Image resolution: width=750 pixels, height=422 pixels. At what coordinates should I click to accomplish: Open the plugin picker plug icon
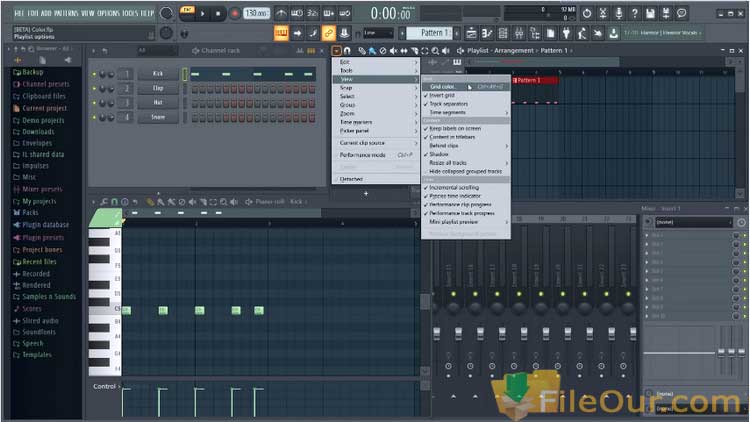(566, 33)
